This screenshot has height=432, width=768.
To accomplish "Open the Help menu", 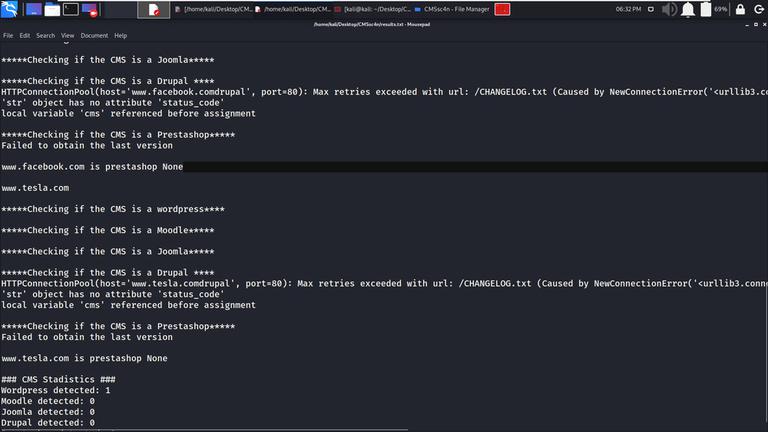I will 120,36.
